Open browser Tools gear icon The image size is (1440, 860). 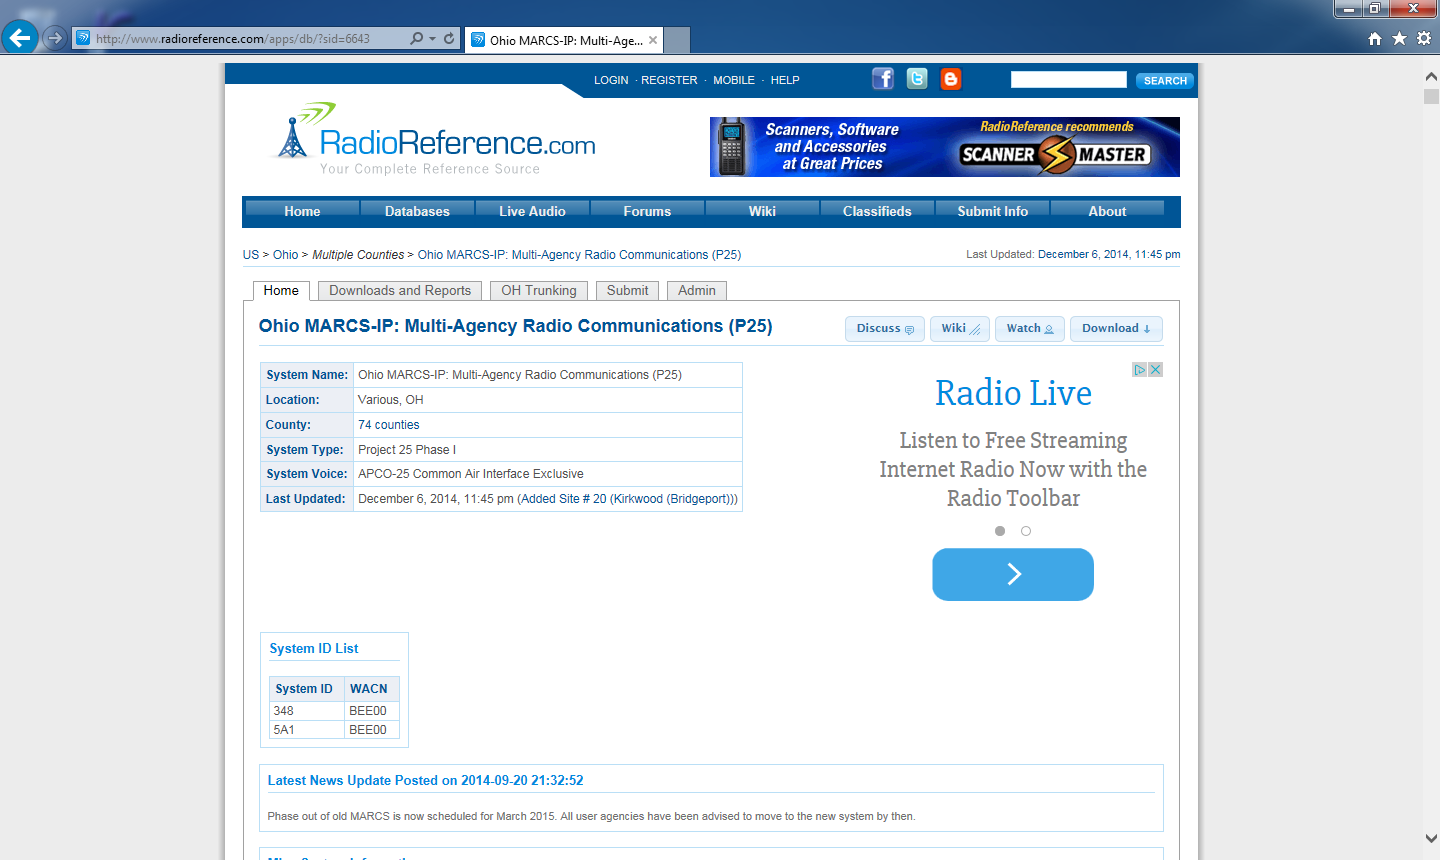coord(1424,38)
